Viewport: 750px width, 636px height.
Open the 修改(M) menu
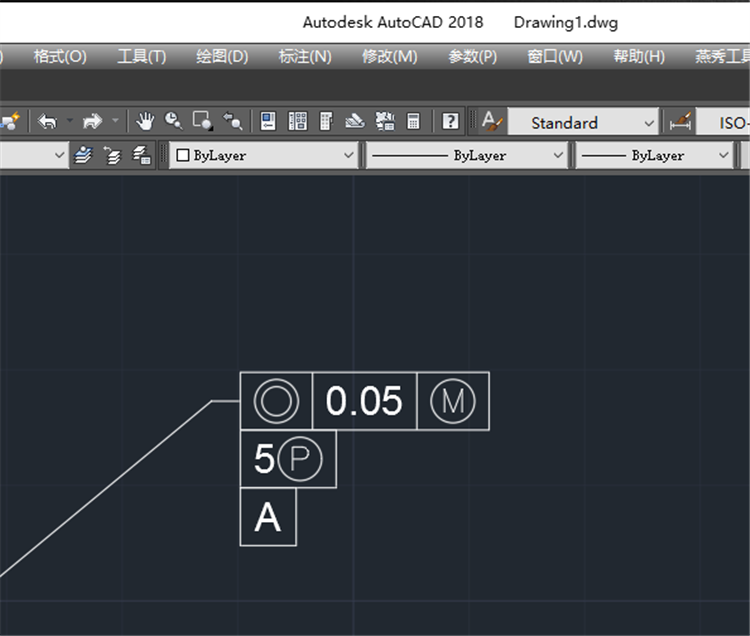tap(389, 57)
